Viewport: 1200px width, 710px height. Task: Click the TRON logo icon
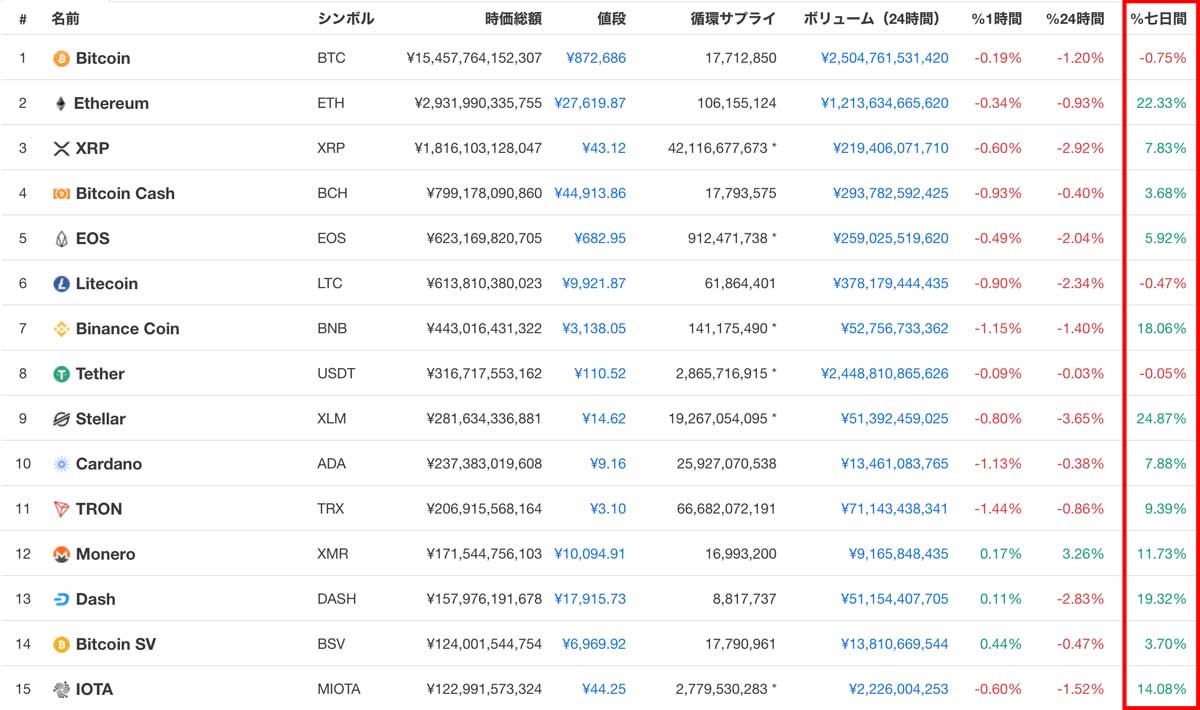61,509
